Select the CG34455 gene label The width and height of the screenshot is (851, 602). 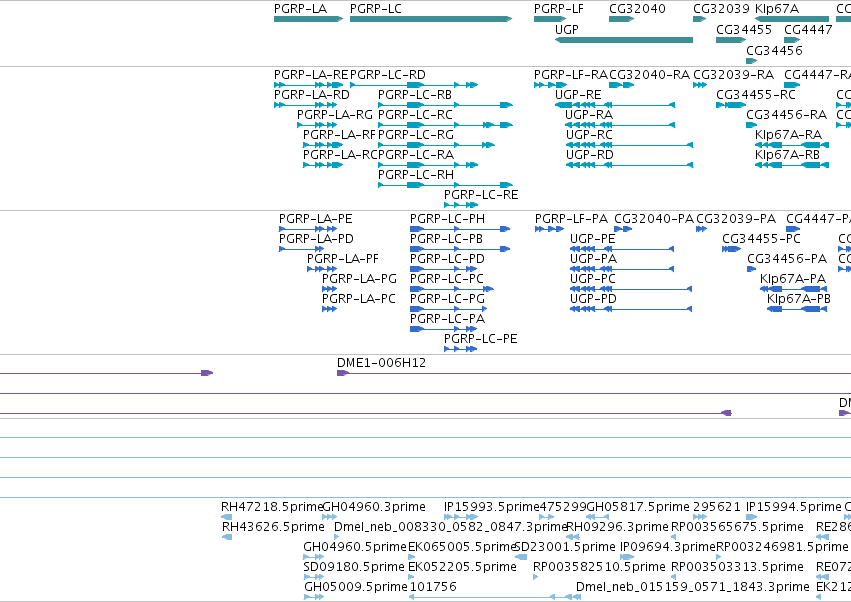(x=744, y=29)
